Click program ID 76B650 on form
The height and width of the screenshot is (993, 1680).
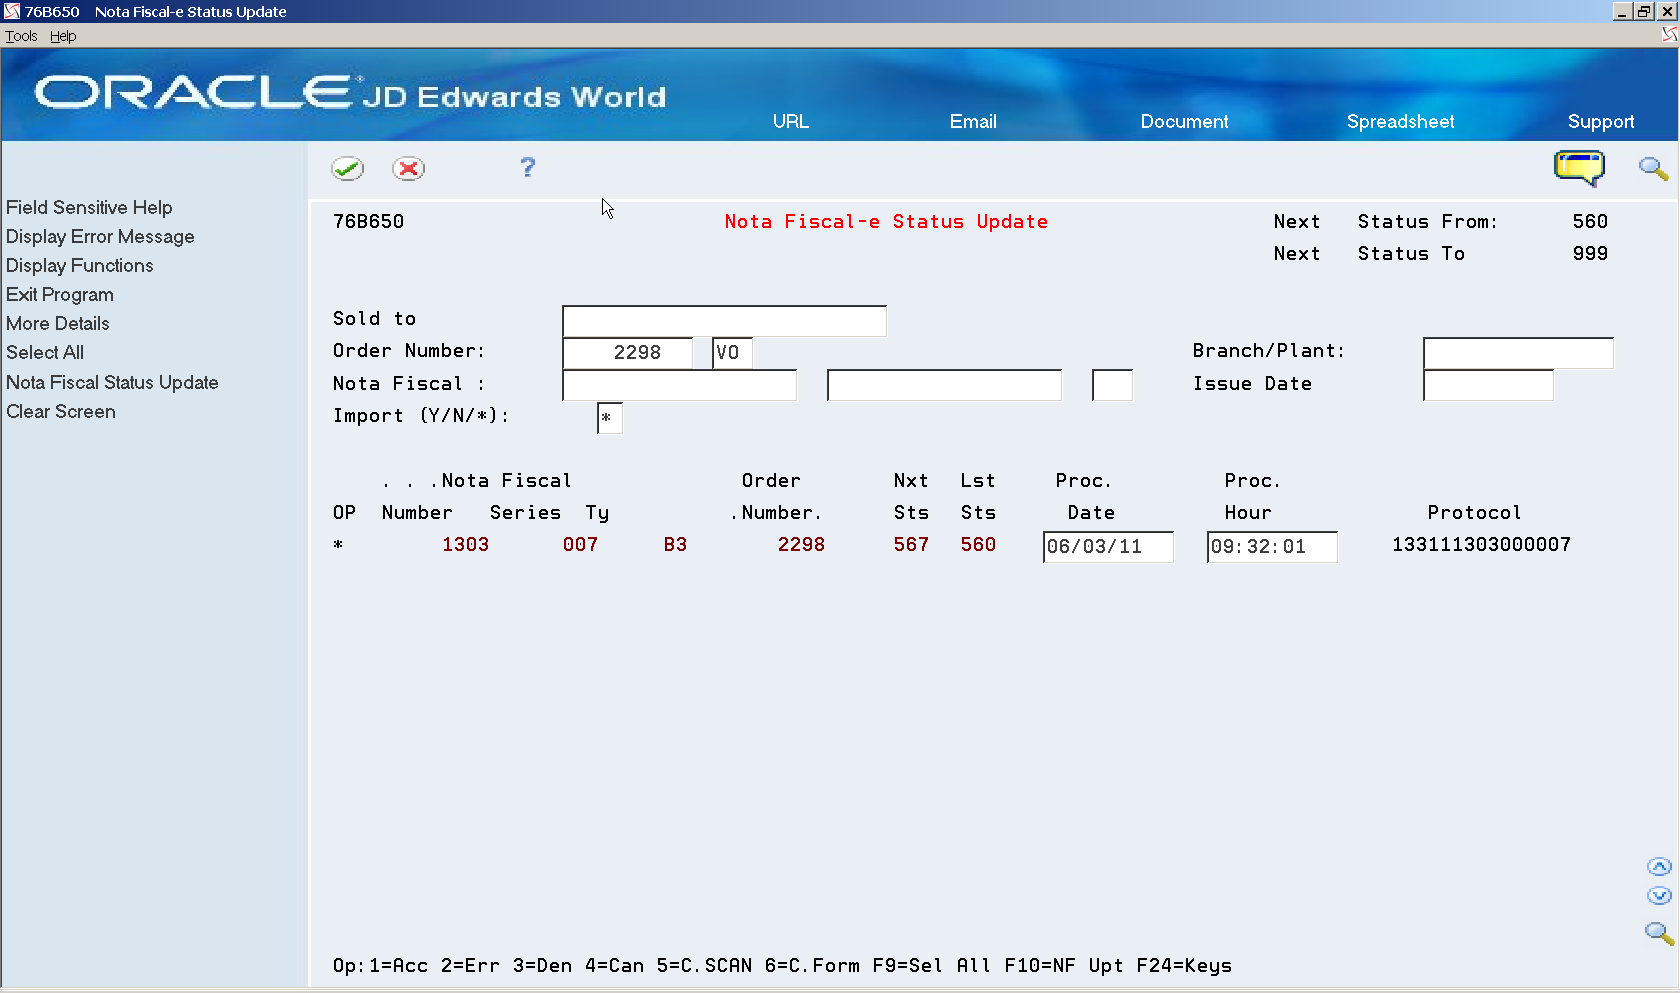(368, 222)
